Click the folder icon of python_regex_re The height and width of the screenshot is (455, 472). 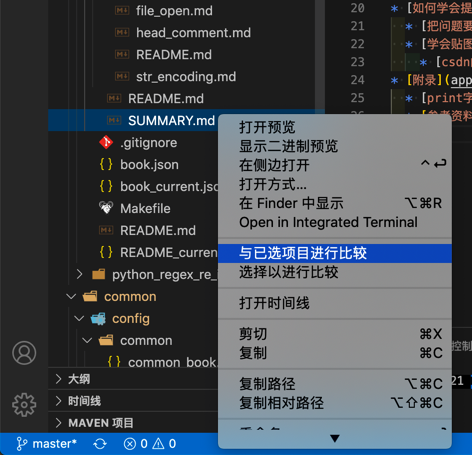click(x=98, y=274)
